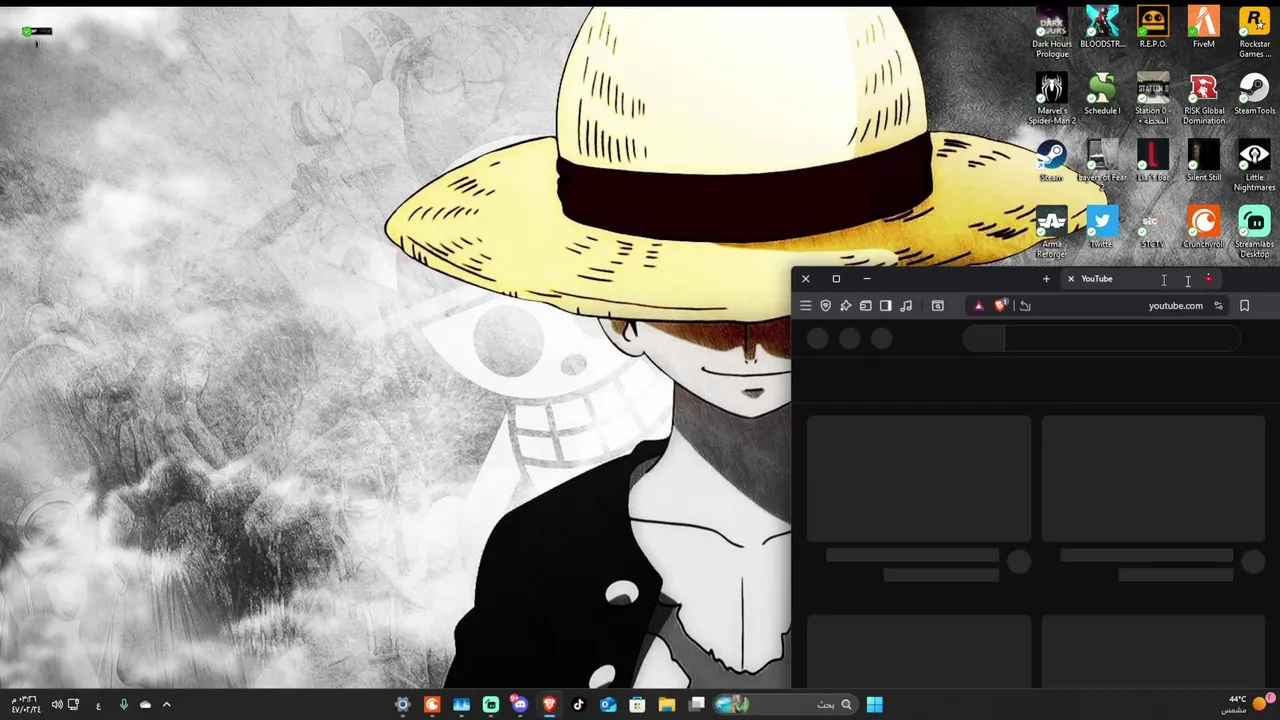Select the Layers of Fear 2 icon
Screen dimensions: 1280x720
tap(1102, 166)
